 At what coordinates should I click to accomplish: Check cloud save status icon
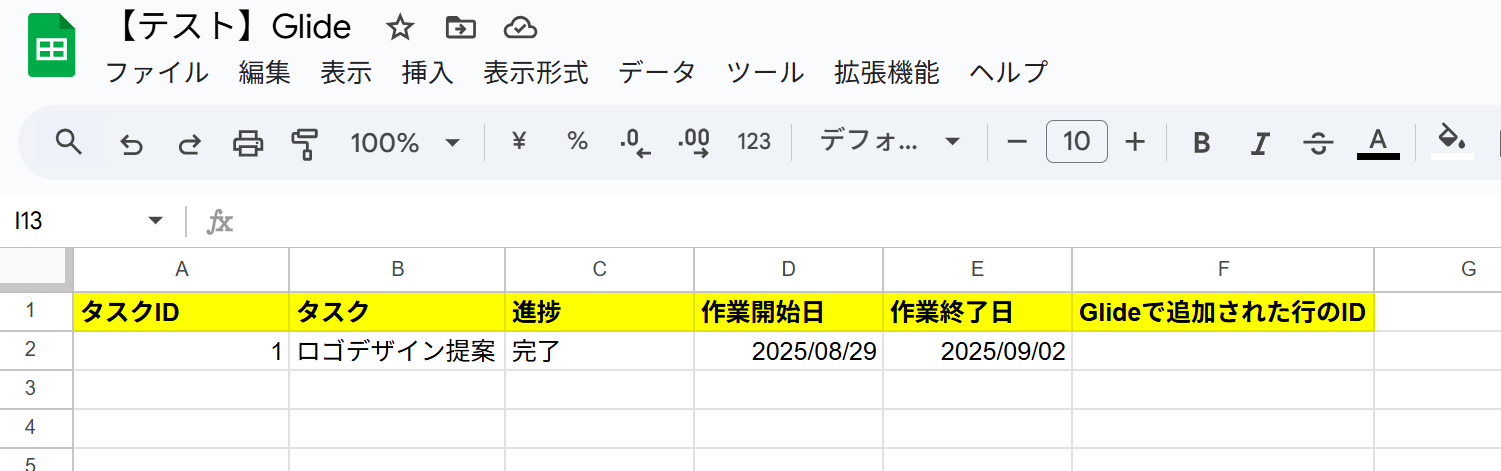click(x=520, y=28)
